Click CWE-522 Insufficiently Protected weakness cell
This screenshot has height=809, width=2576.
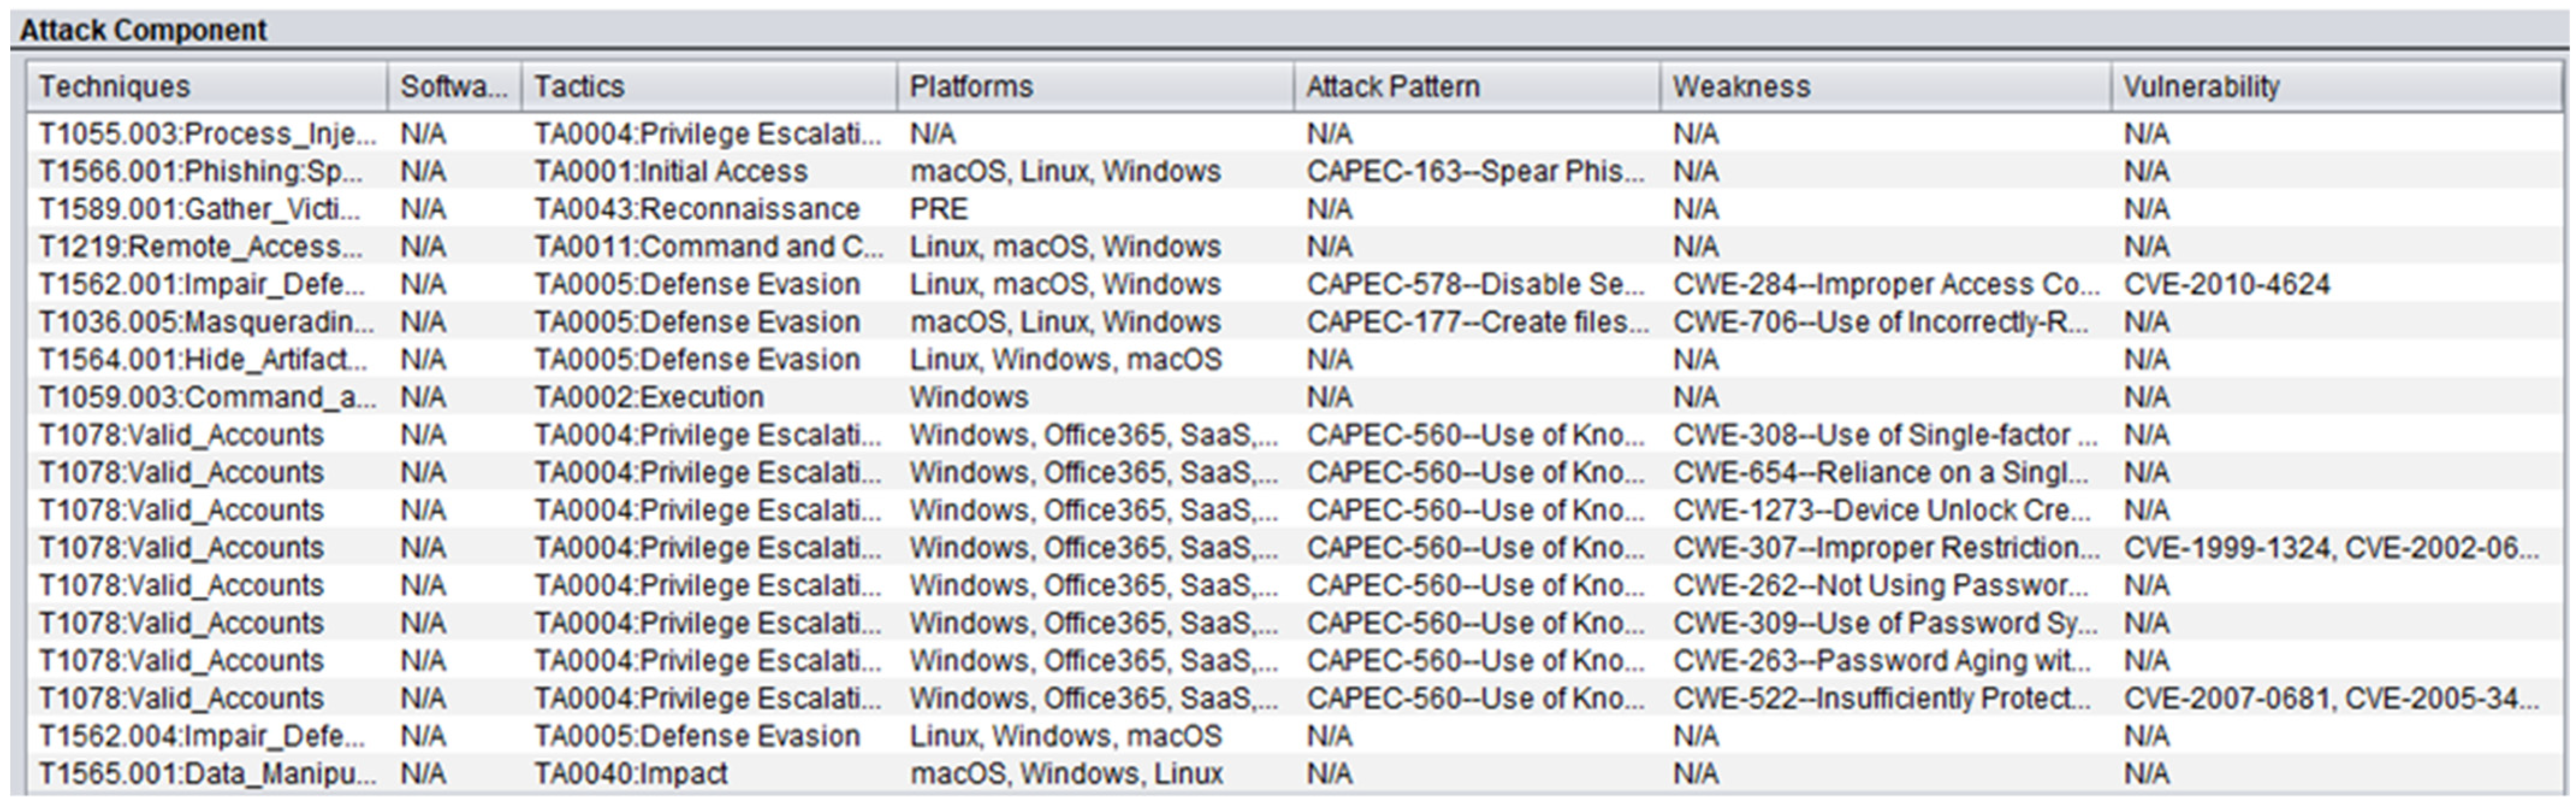tap(1884, 699)
